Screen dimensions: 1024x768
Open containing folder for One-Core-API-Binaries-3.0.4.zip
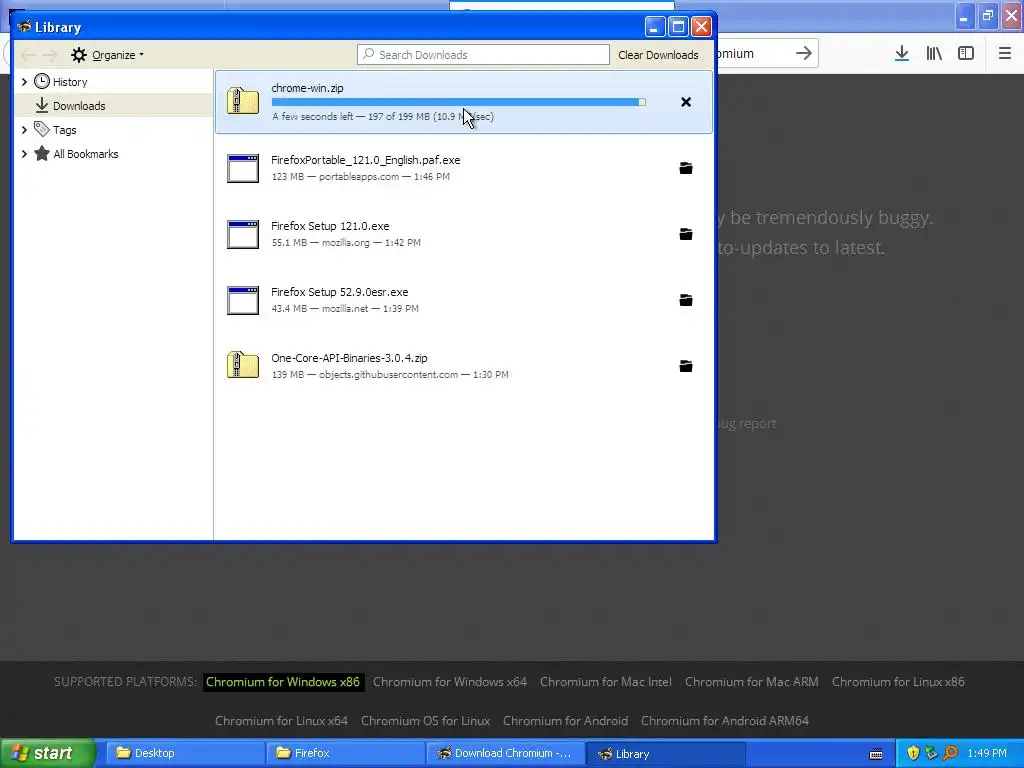click(x=686, y=366)
